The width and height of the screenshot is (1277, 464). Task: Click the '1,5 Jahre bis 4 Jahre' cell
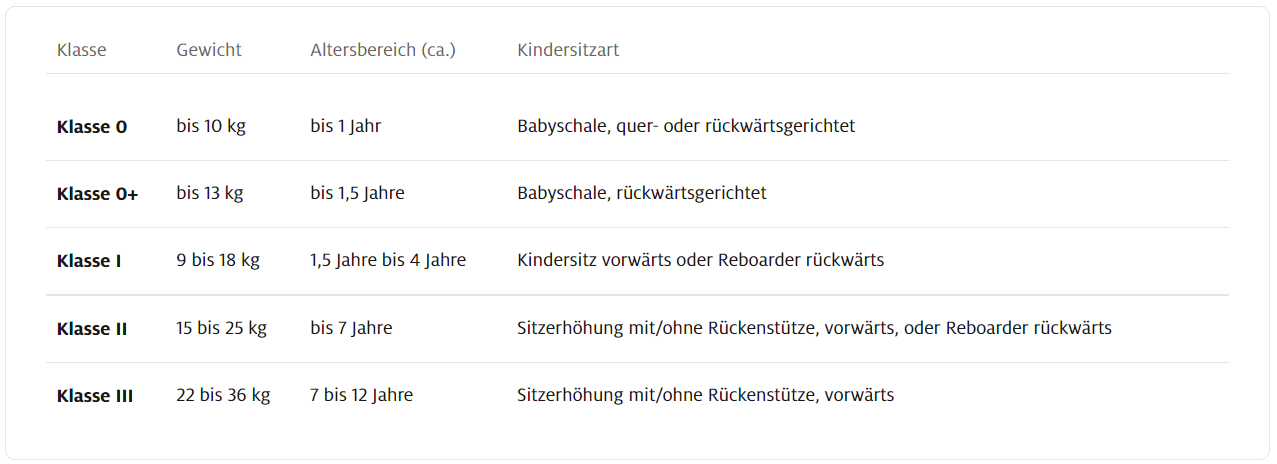pyautogui.click(x=388, y=260)
